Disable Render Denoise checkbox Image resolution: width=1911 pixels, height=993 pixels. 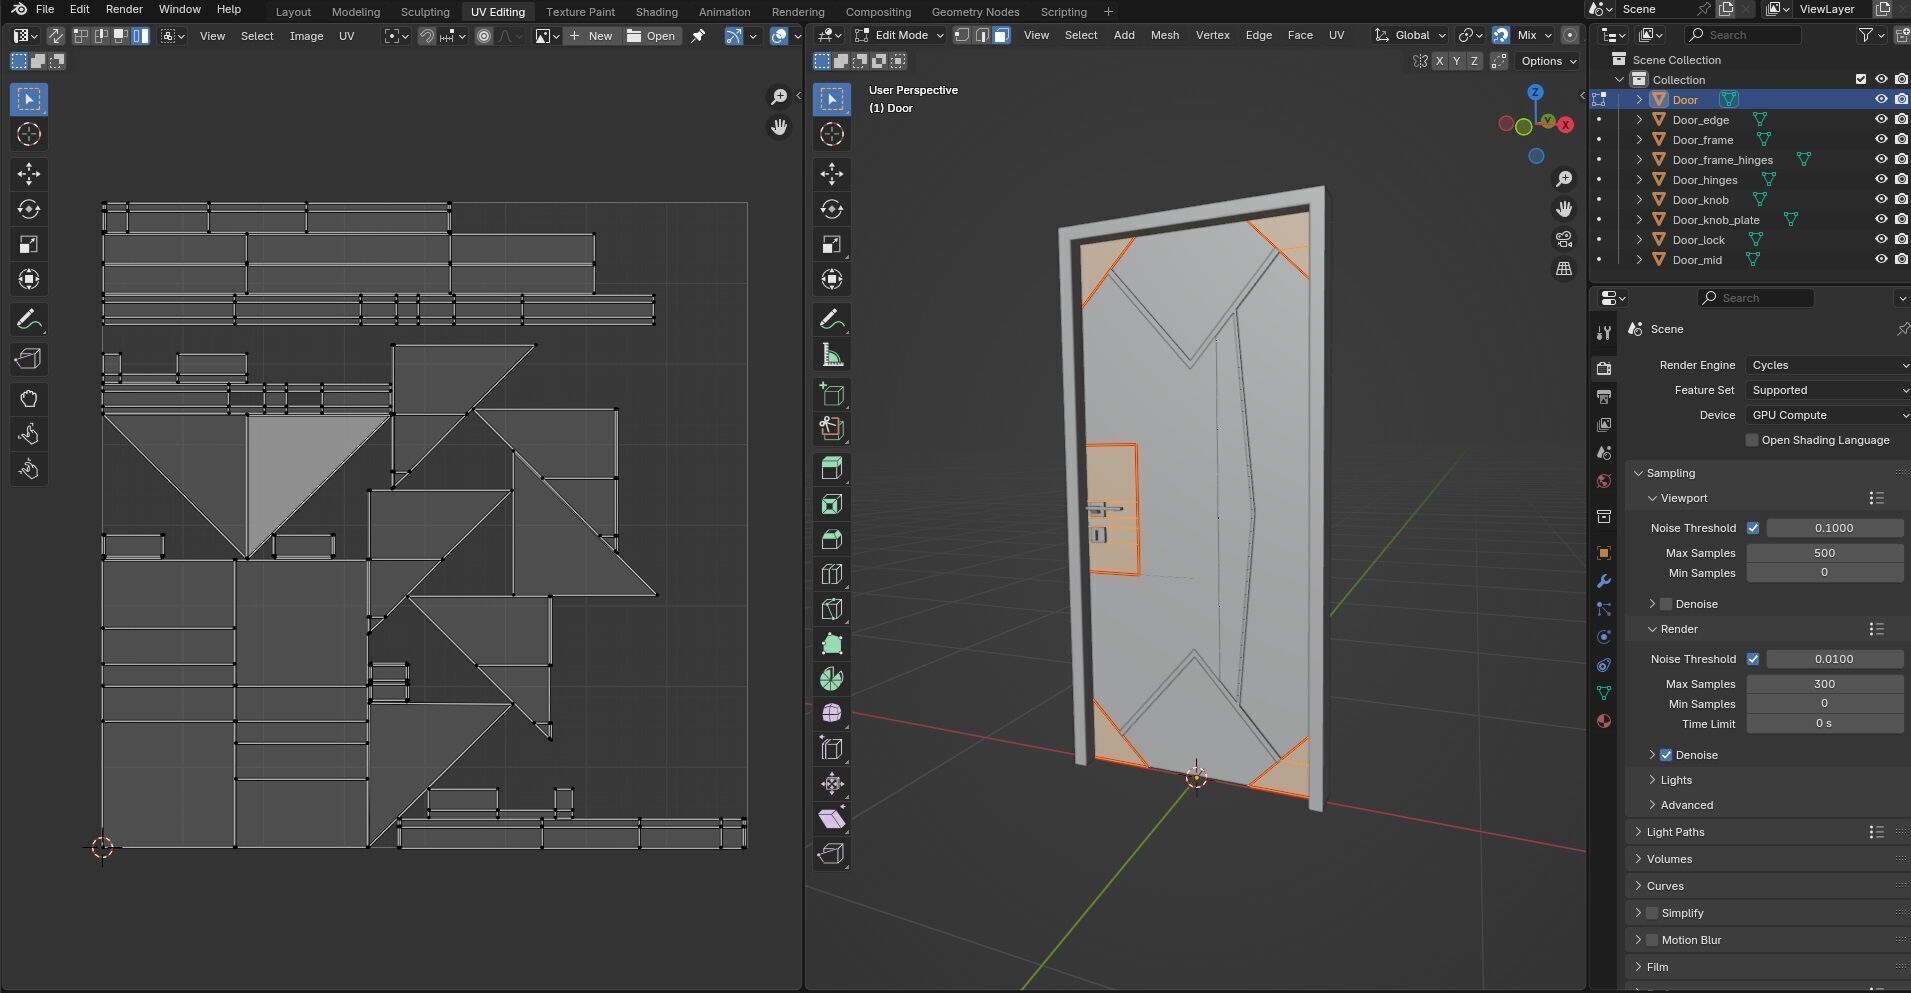tap(1666, 755)
